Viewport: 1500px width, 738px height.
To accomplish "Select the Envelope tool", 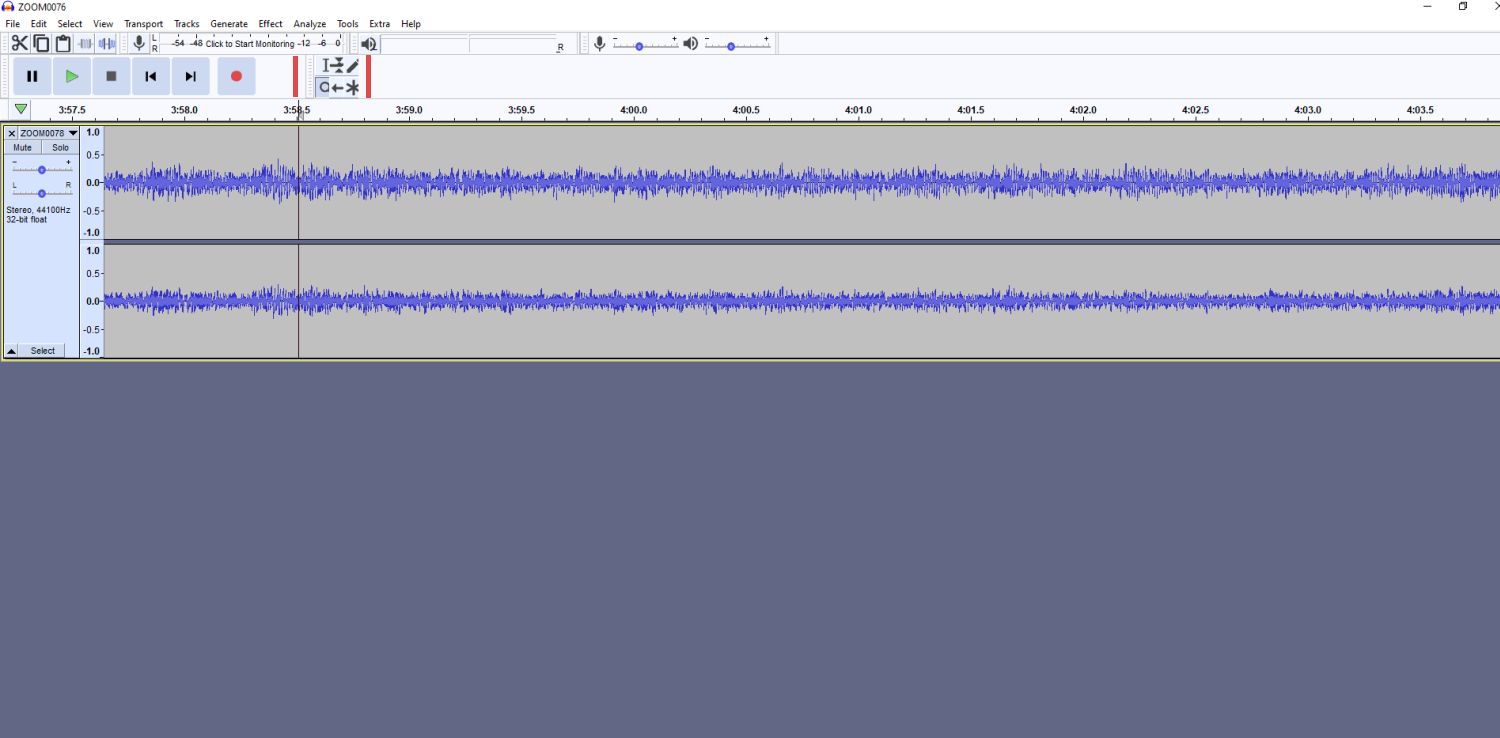I will coord(338,65).
